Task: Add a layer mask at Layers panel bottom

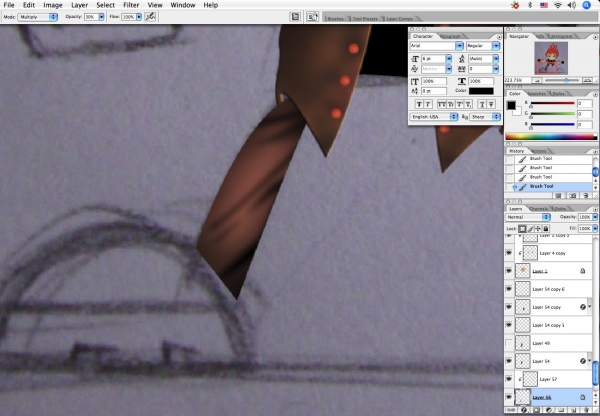Action: 536,410
